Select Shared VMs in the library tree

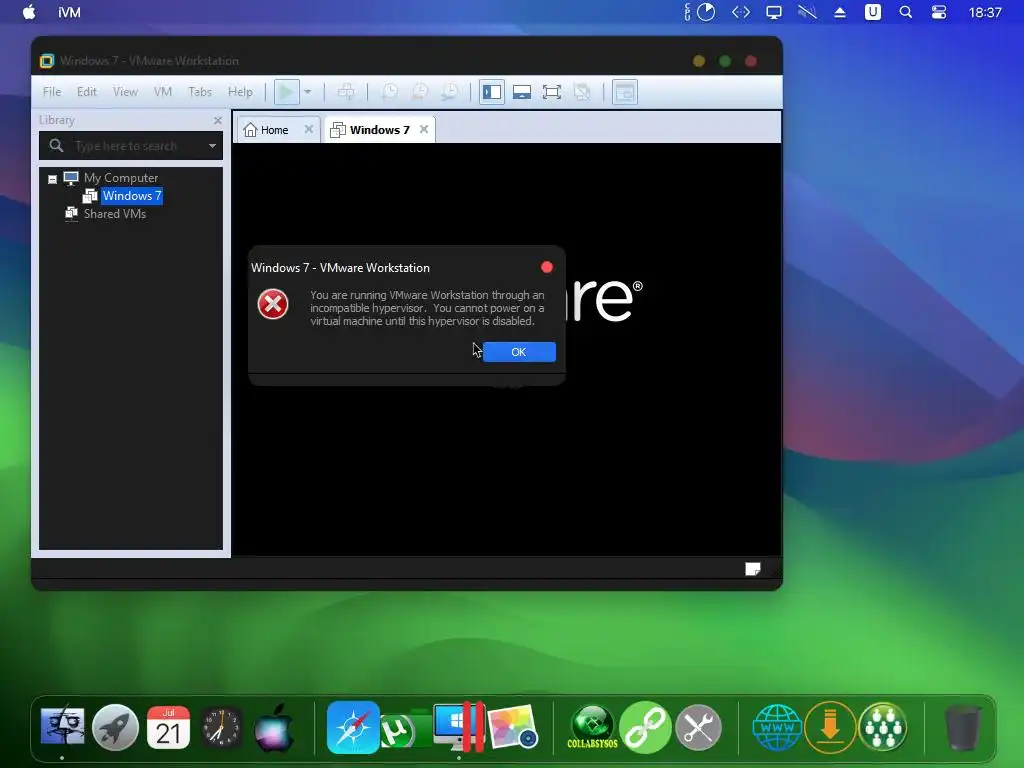(x=114, y=214)
